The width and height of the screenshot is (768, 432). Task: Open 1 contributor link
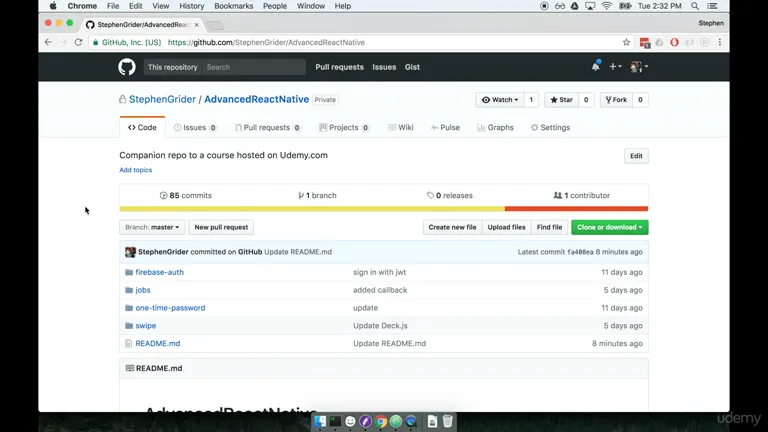(581, 195)
